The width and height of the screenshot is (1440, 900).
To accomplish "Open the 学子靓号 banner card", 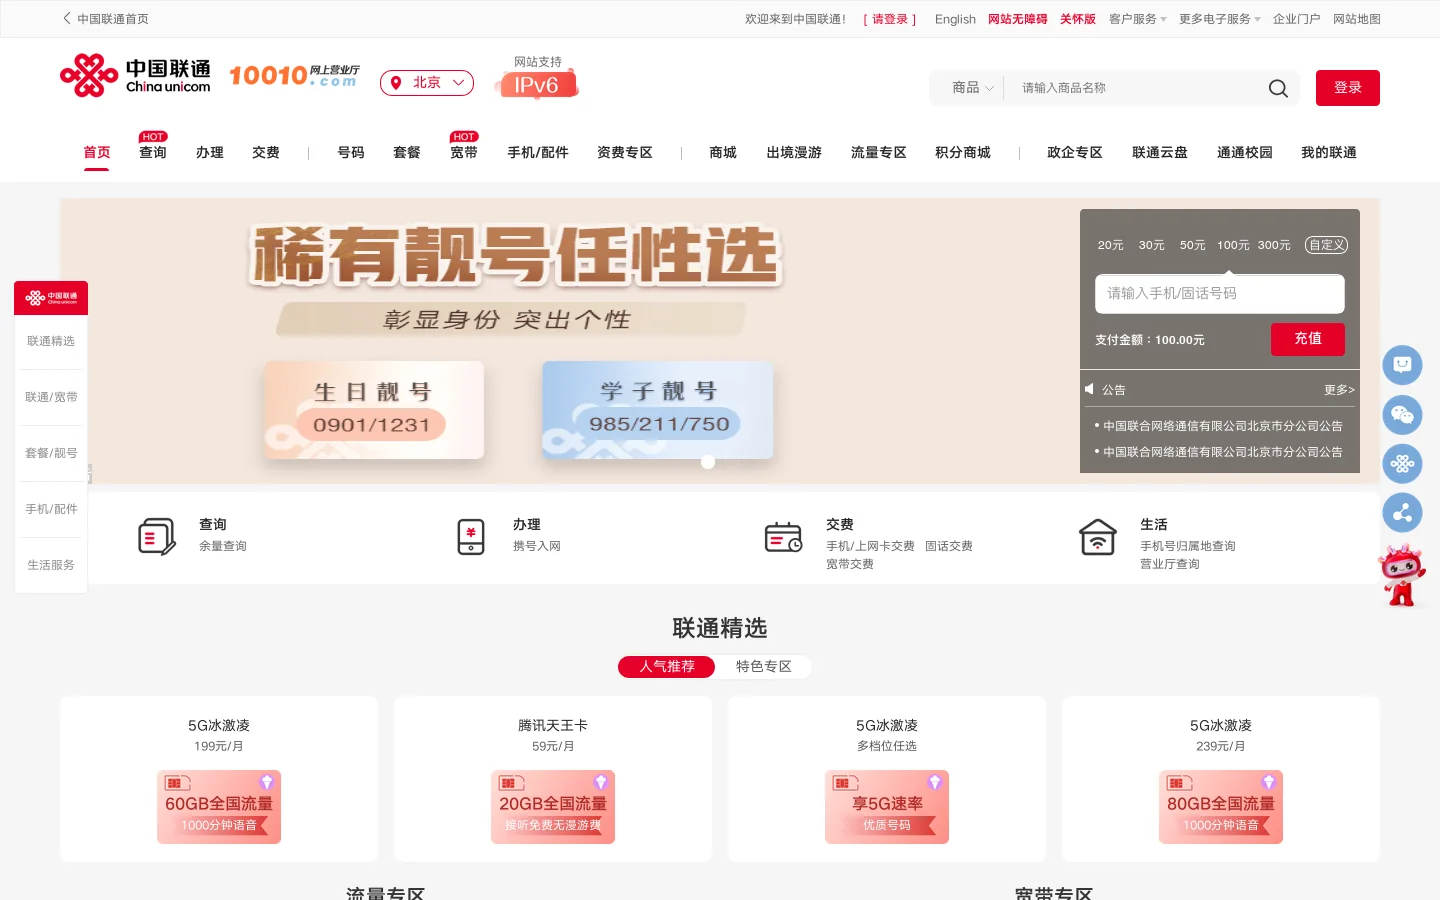I will pyautogui.click(x=658, y=410).
